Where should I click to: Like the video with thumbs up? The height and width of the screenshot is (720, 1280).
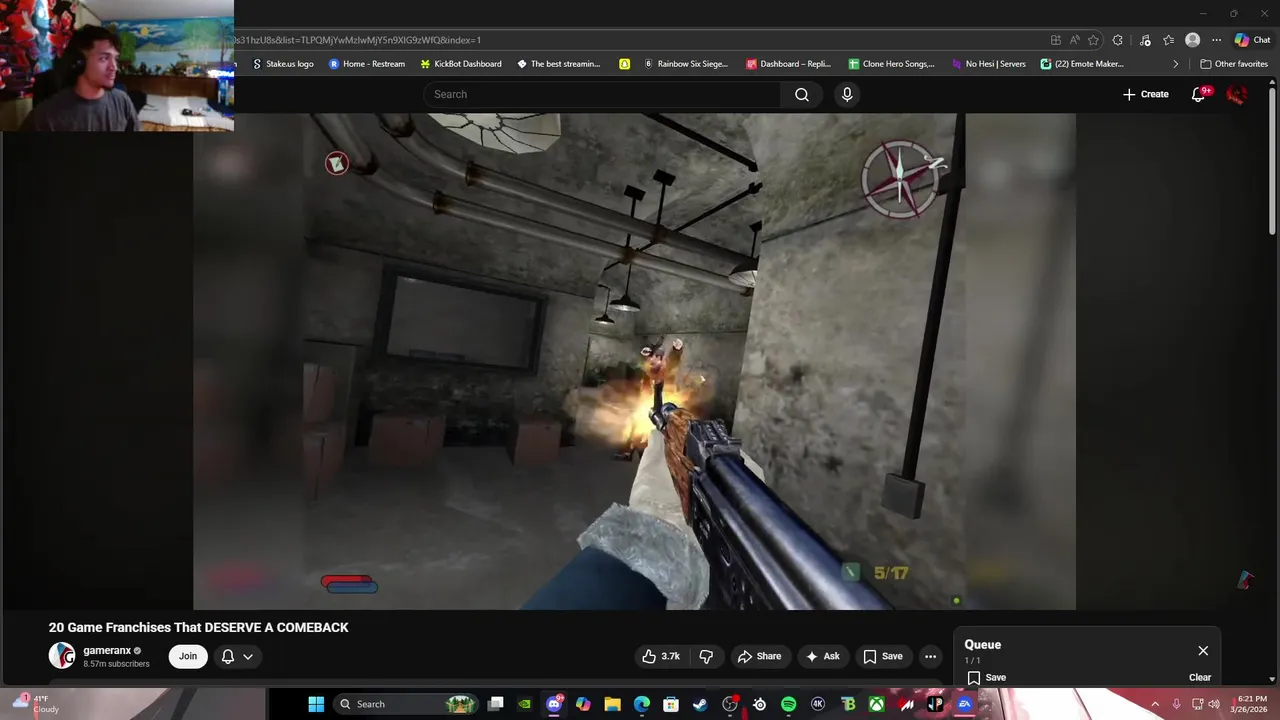[x=661, y=656]
